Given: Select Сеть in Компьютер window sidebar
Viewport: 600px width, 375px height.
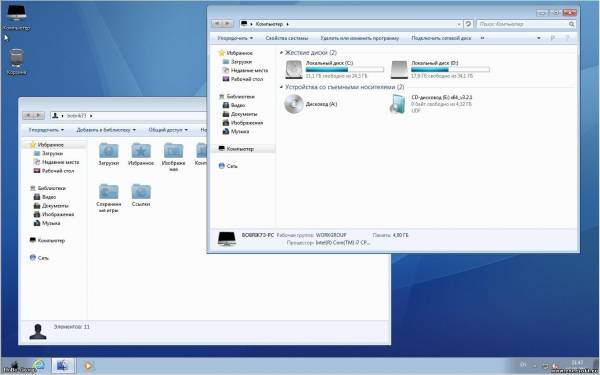Looking at the screenshot, I should pos(232,166).
